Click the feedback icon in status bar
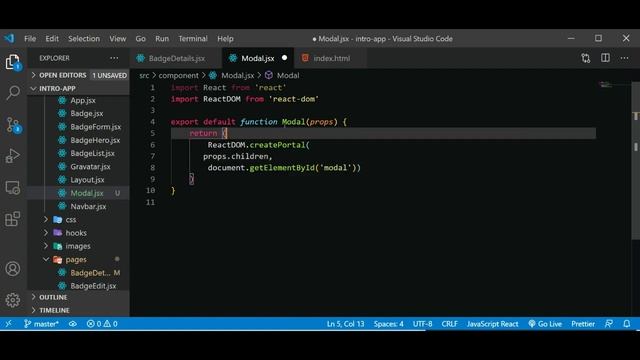The height and width of the screenshot is (360, 640). 609,324
